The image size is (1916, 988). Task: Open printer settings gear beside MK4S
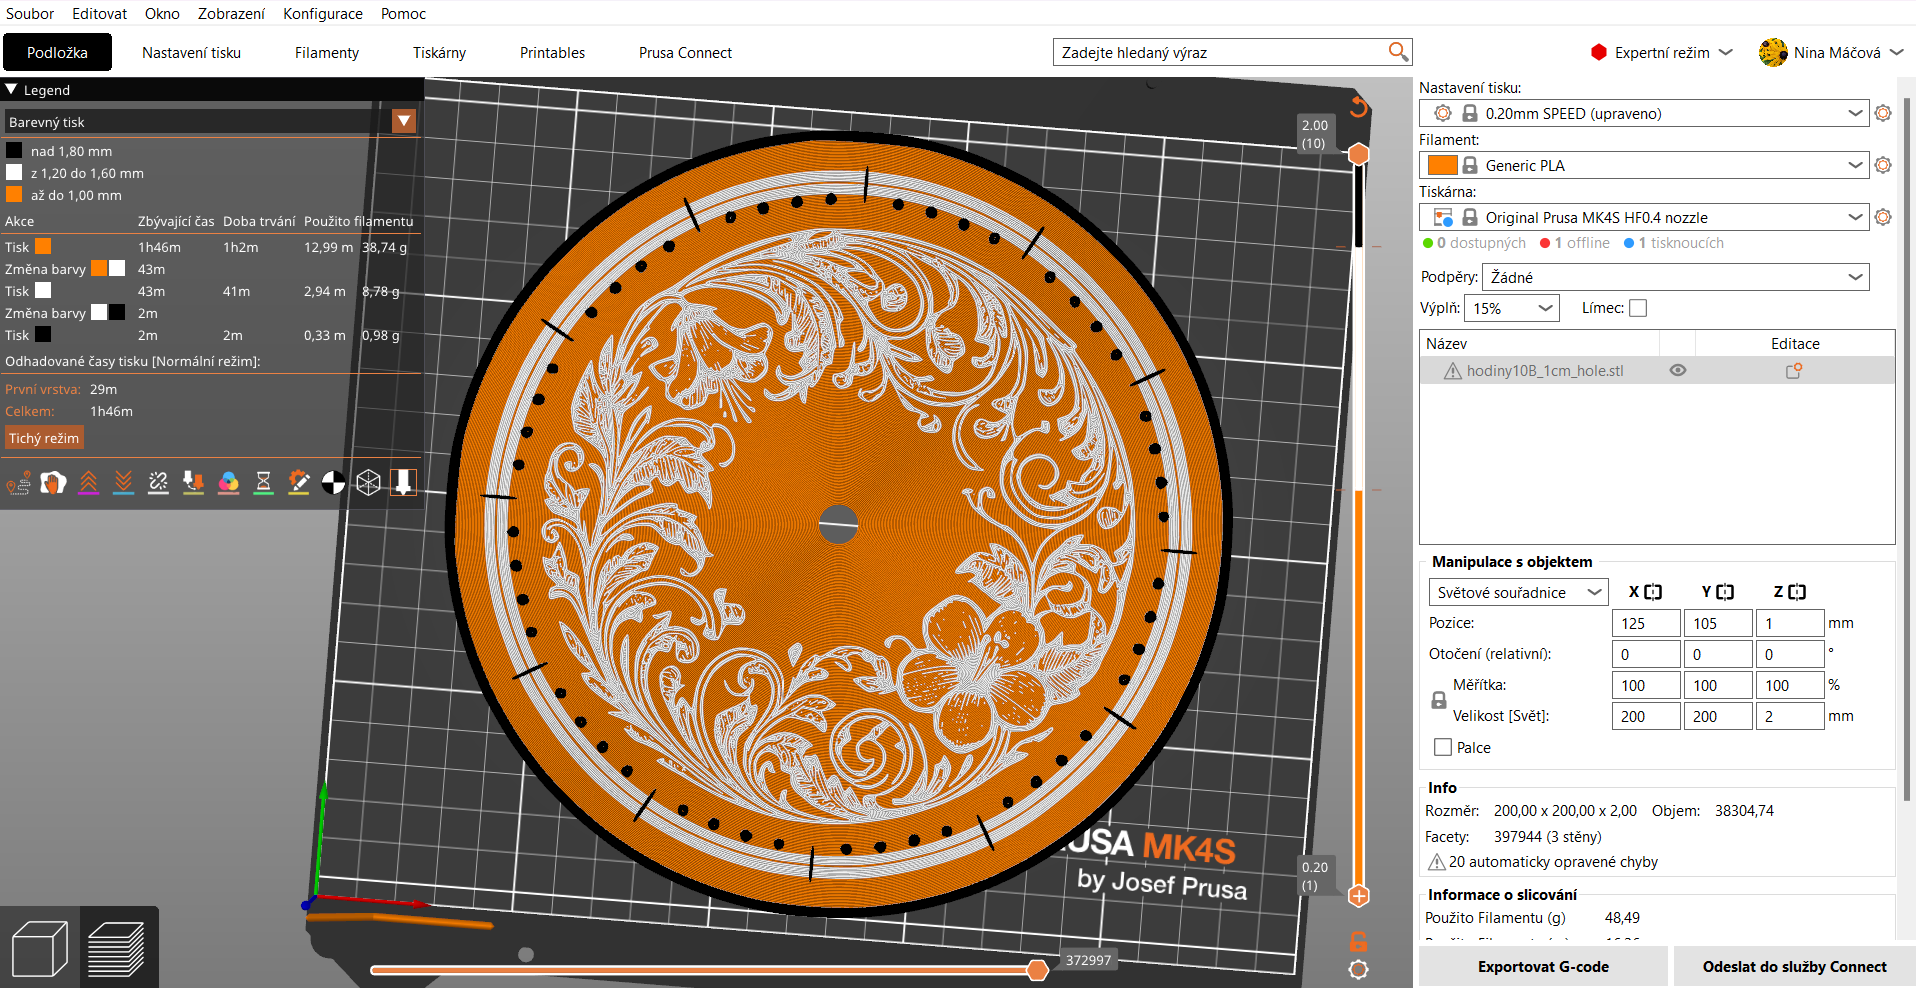pyautogui.click(x=1883, y=217)
